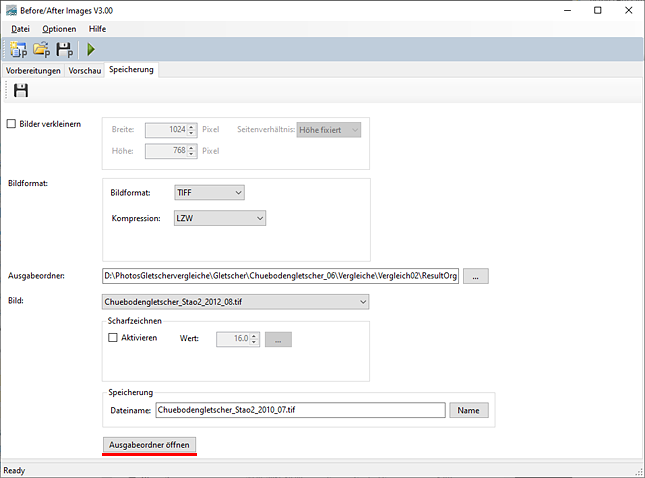The width and height of the screenshot is (645, 478).
Task: Increase the Breite spinner value
Action: click(x=191, y=127)
